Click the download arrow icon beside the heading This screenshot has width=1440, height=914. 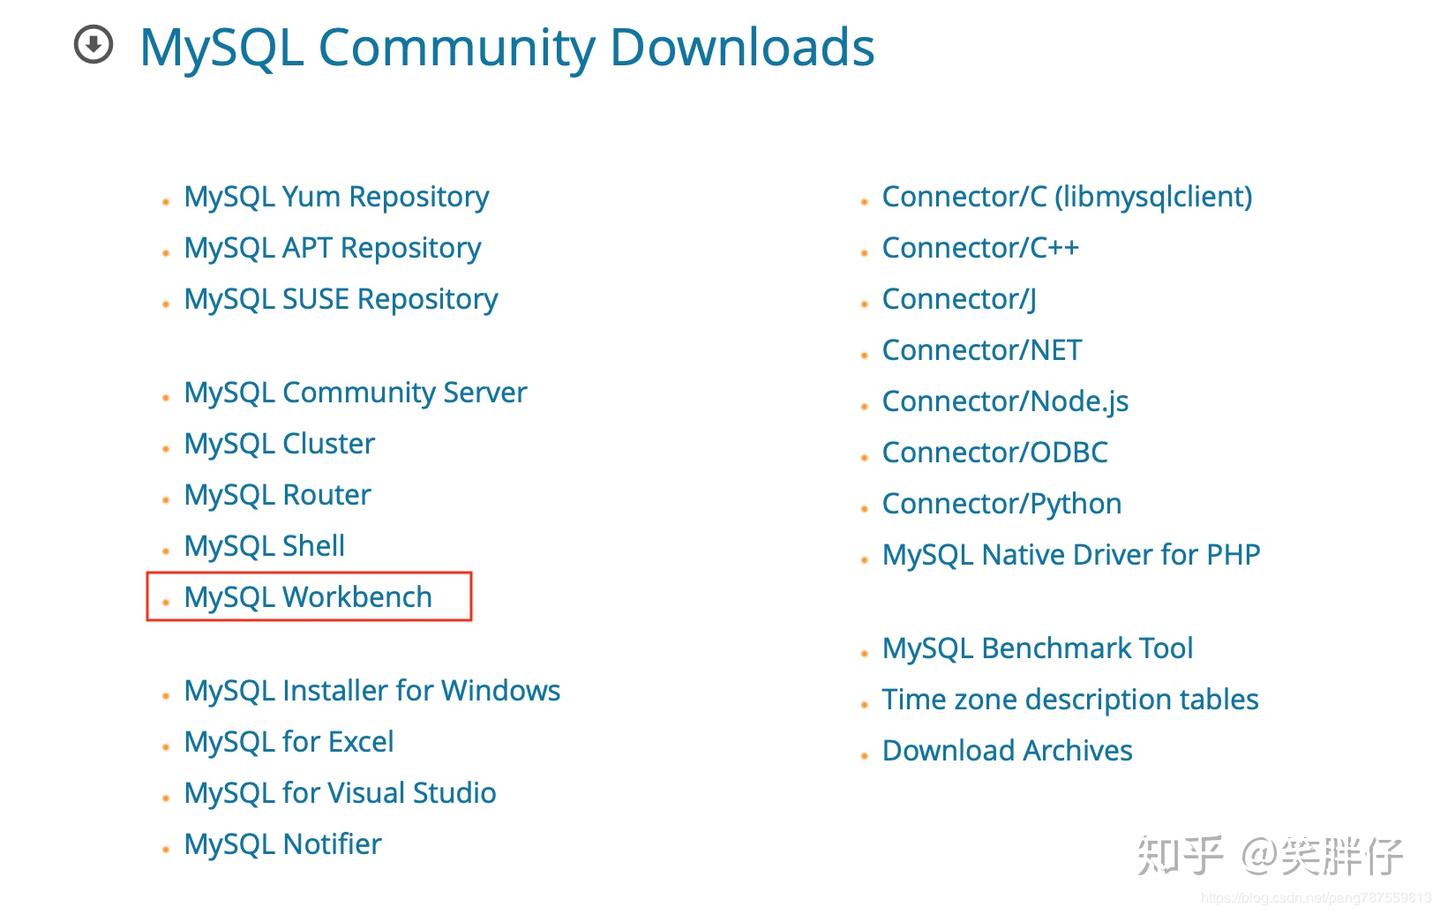point(92,45)
